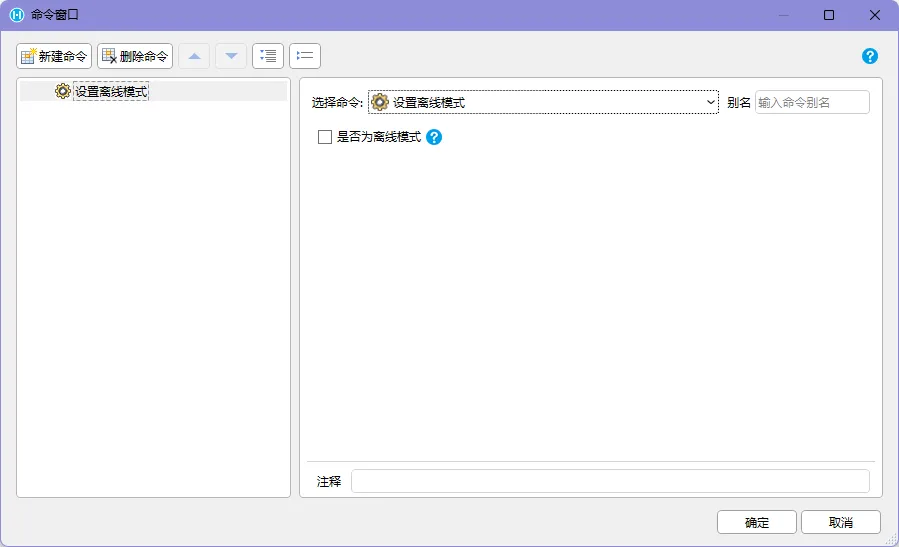Click the 注释 comment input field

tap(610, 481)
